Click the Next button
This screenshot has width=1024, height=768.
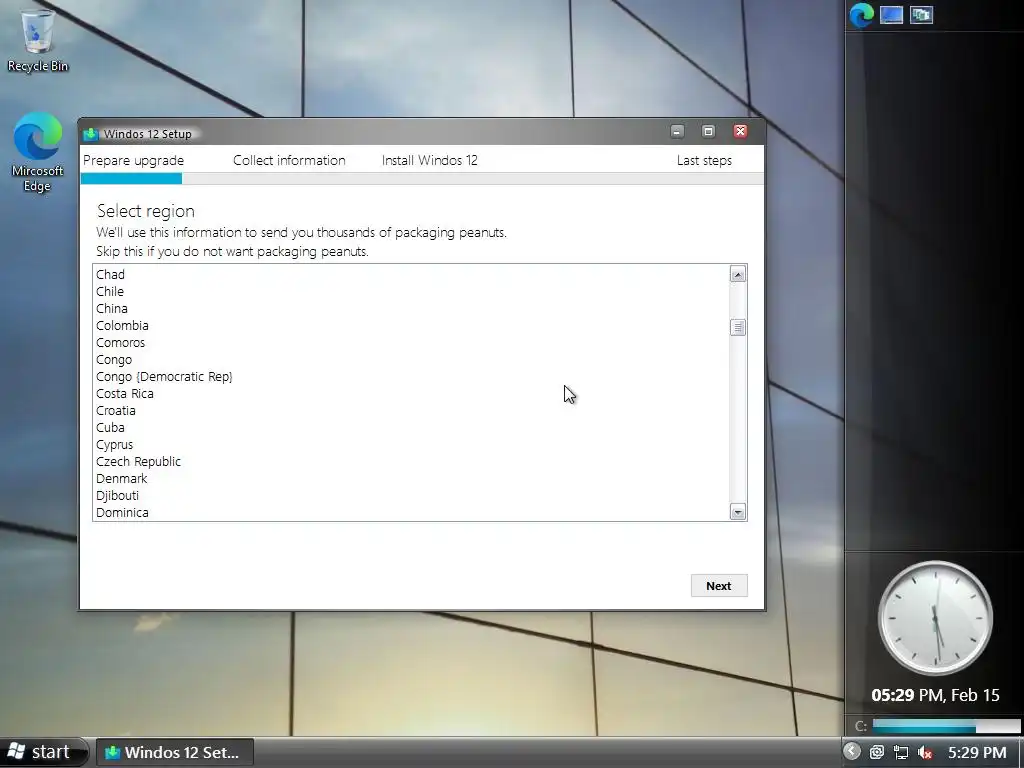pos(719,586)
